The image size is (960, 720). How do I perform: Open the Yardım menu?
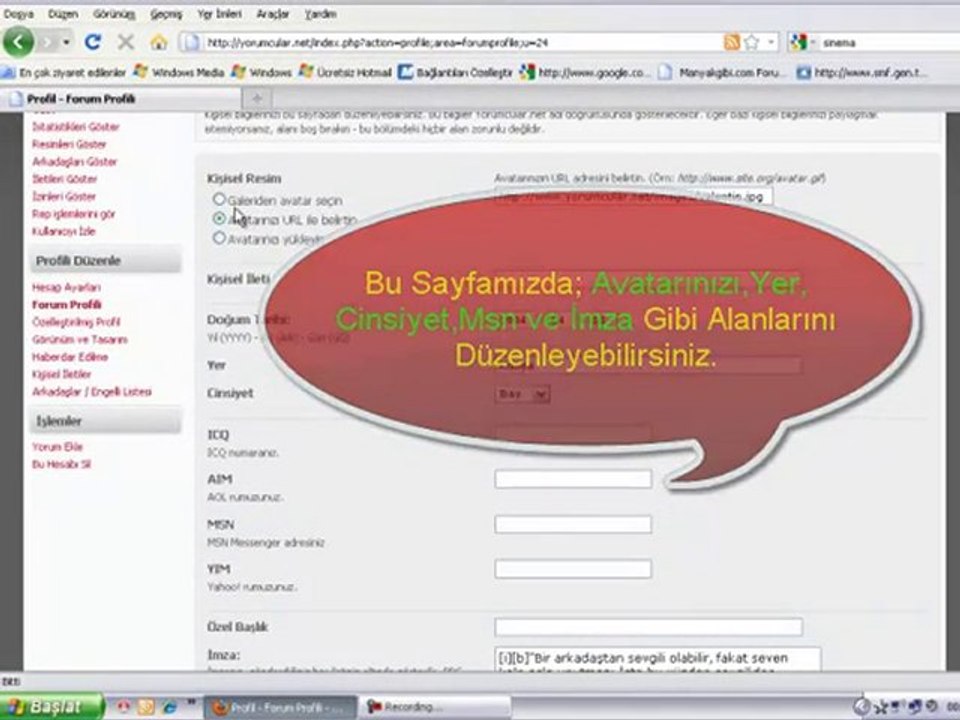(x=320, y=13)
